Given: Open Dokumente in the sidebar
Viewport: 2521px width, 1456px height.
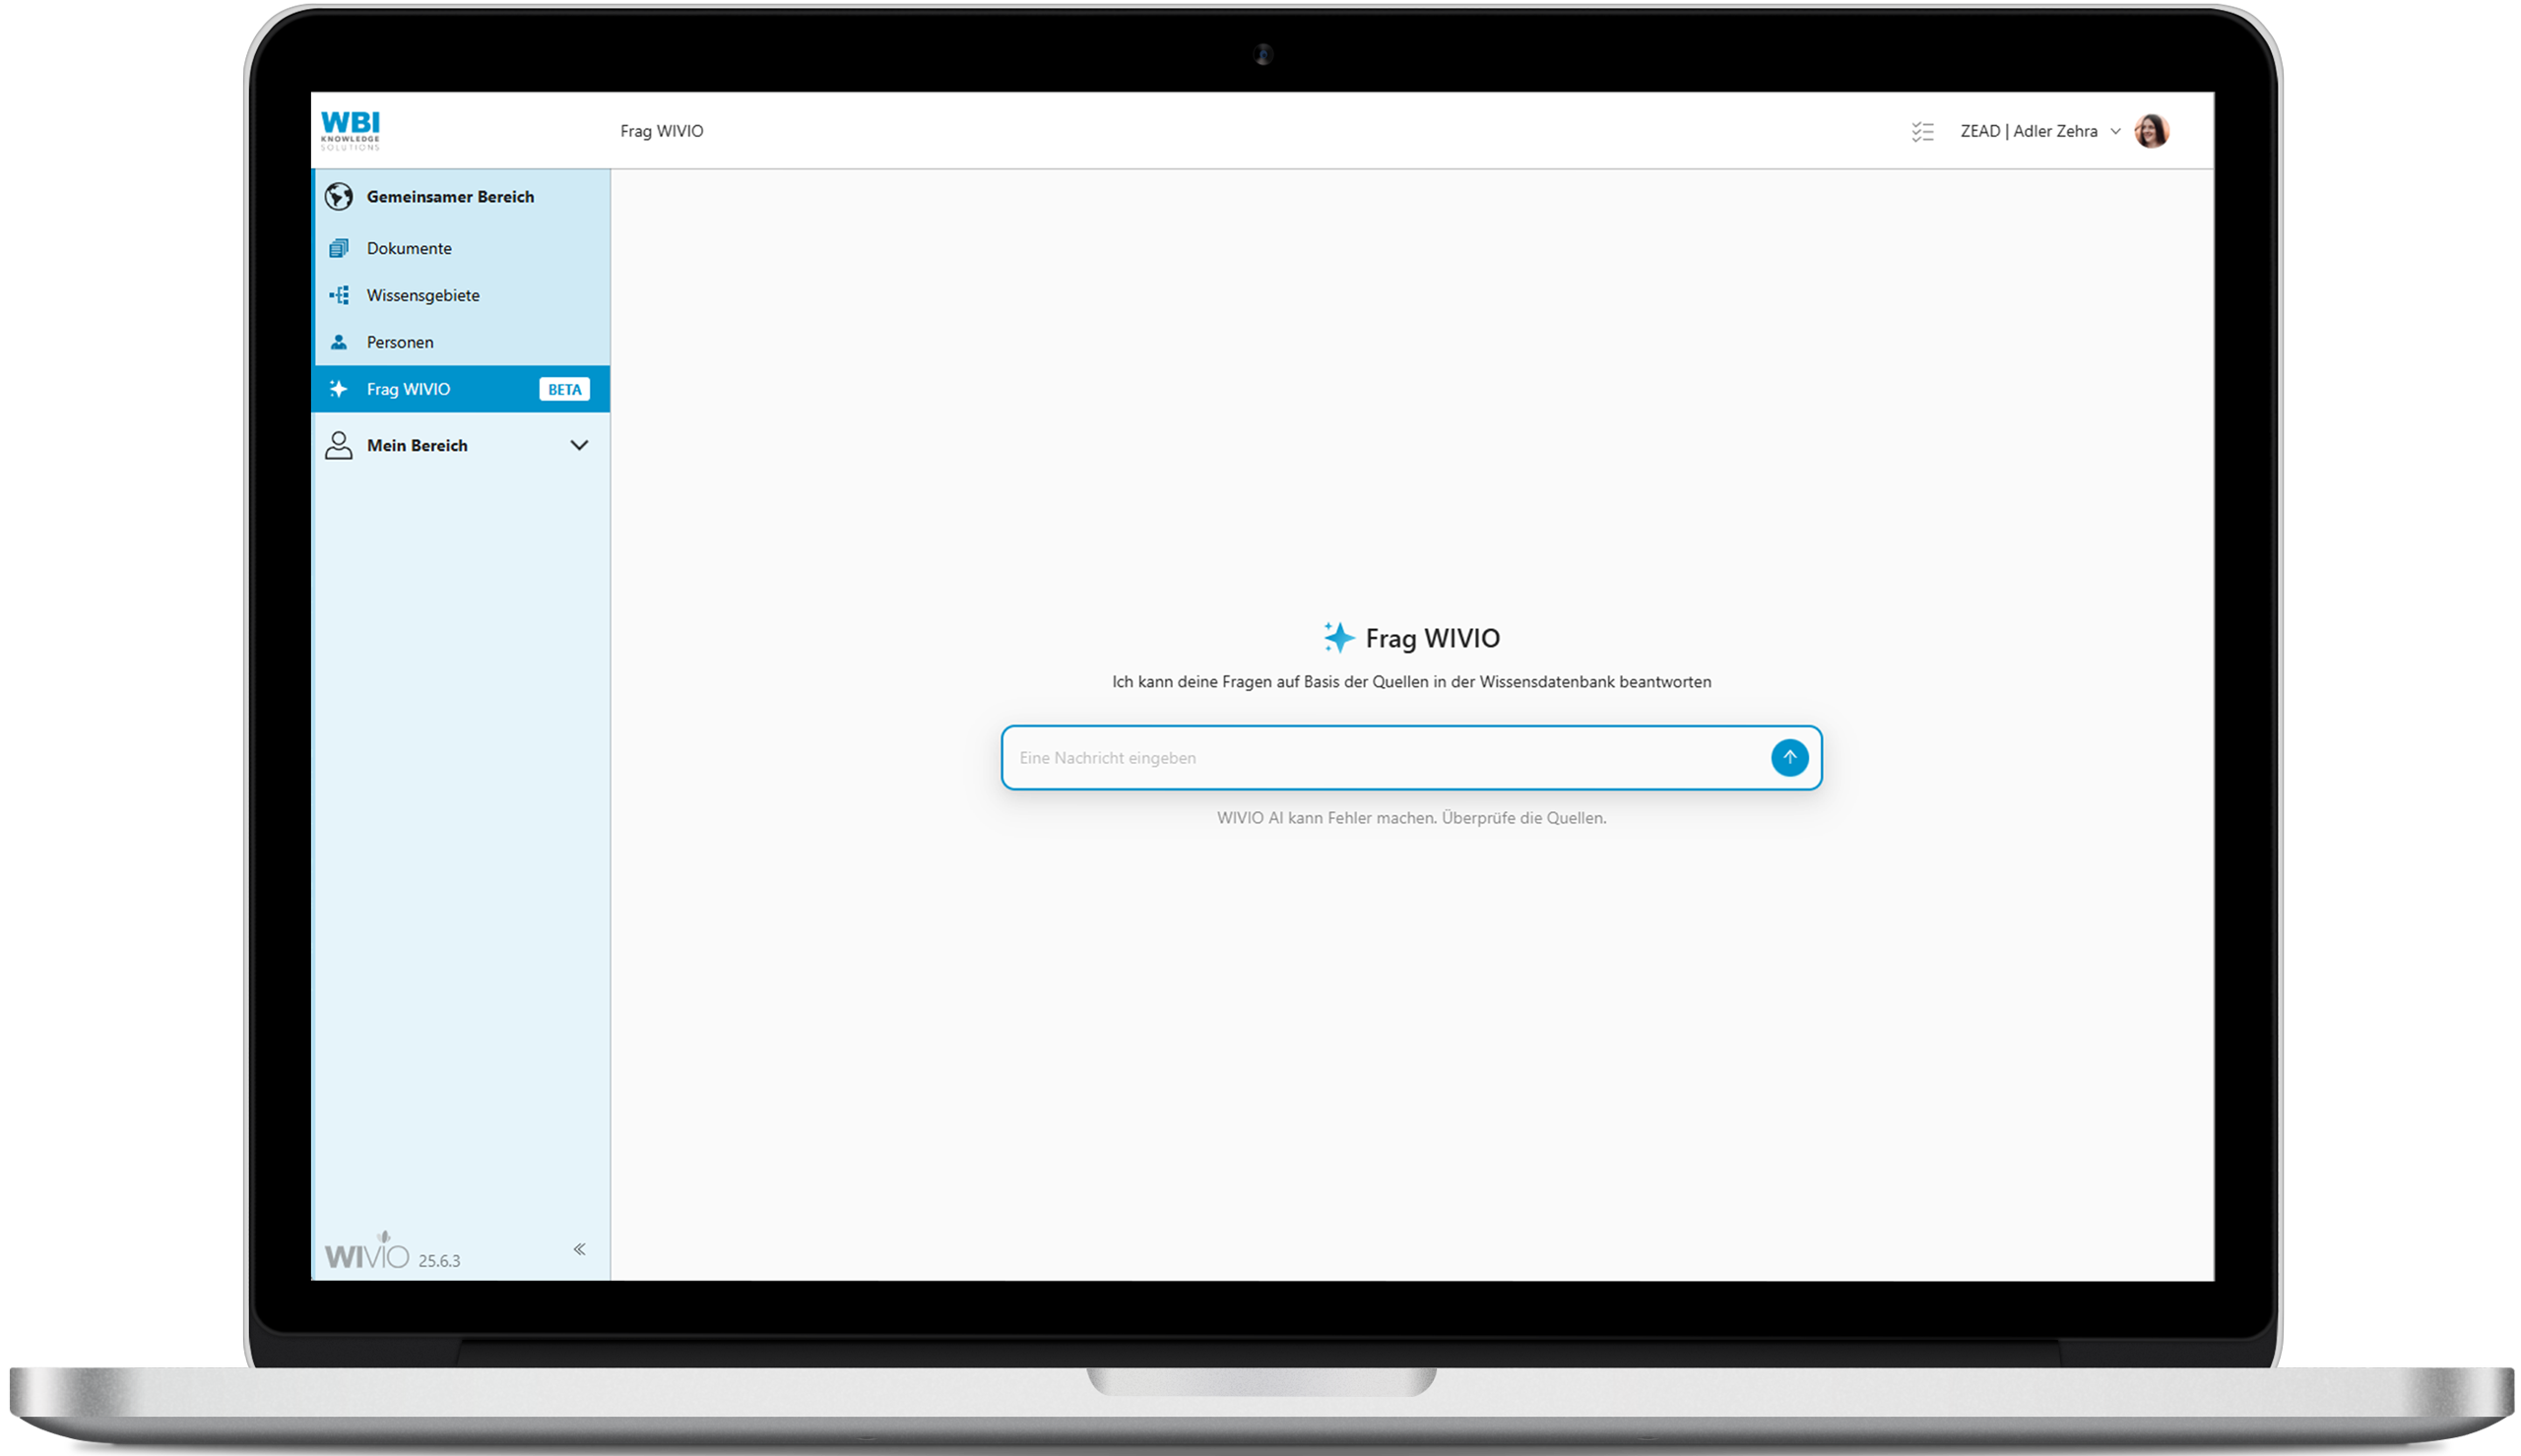Looking at the screenshot, I should (409, 248).
